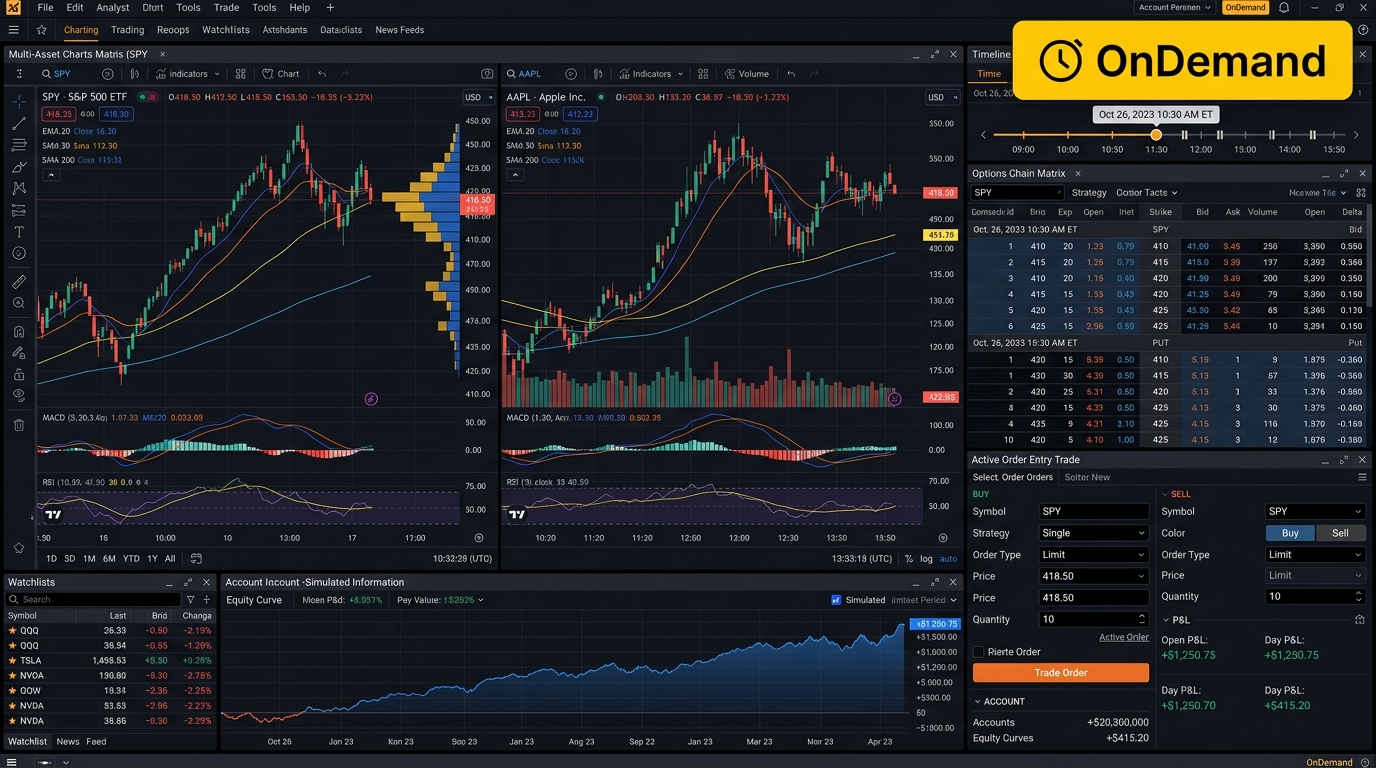
Task: Click the watchlist Search field
Action: click(x=93, y=600)
